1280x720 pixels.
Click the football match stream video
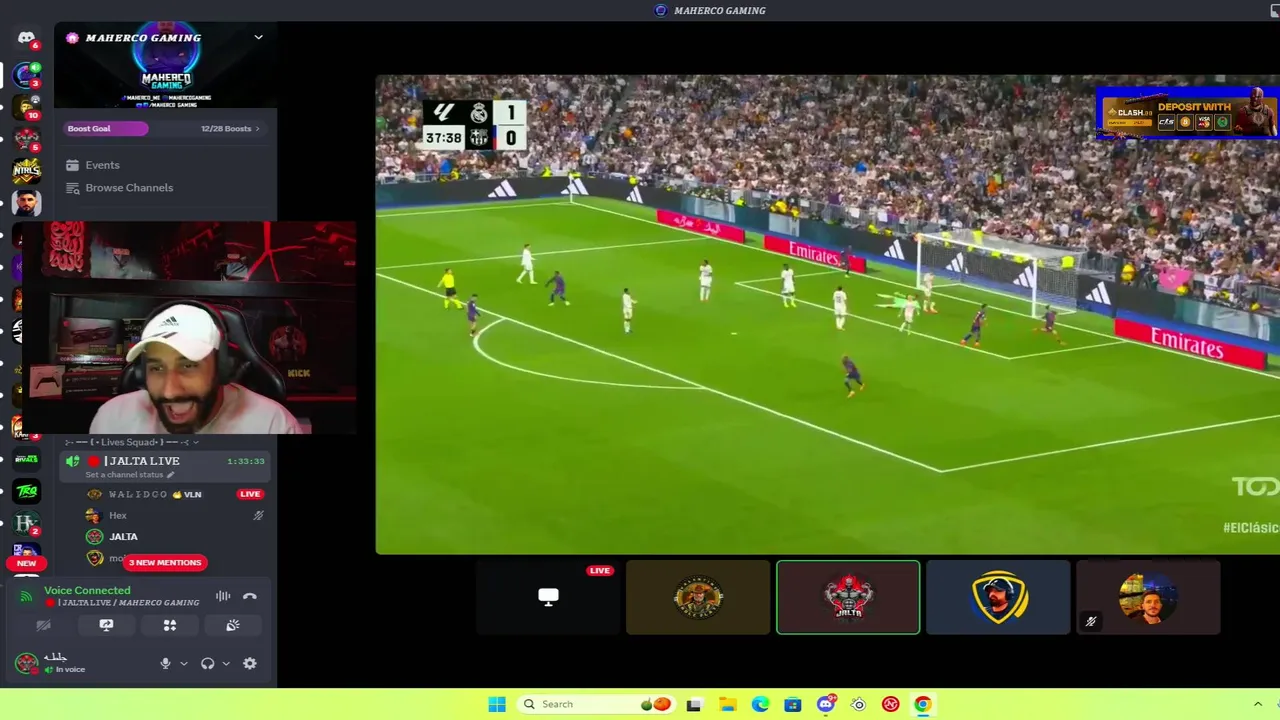coord(827,314)
